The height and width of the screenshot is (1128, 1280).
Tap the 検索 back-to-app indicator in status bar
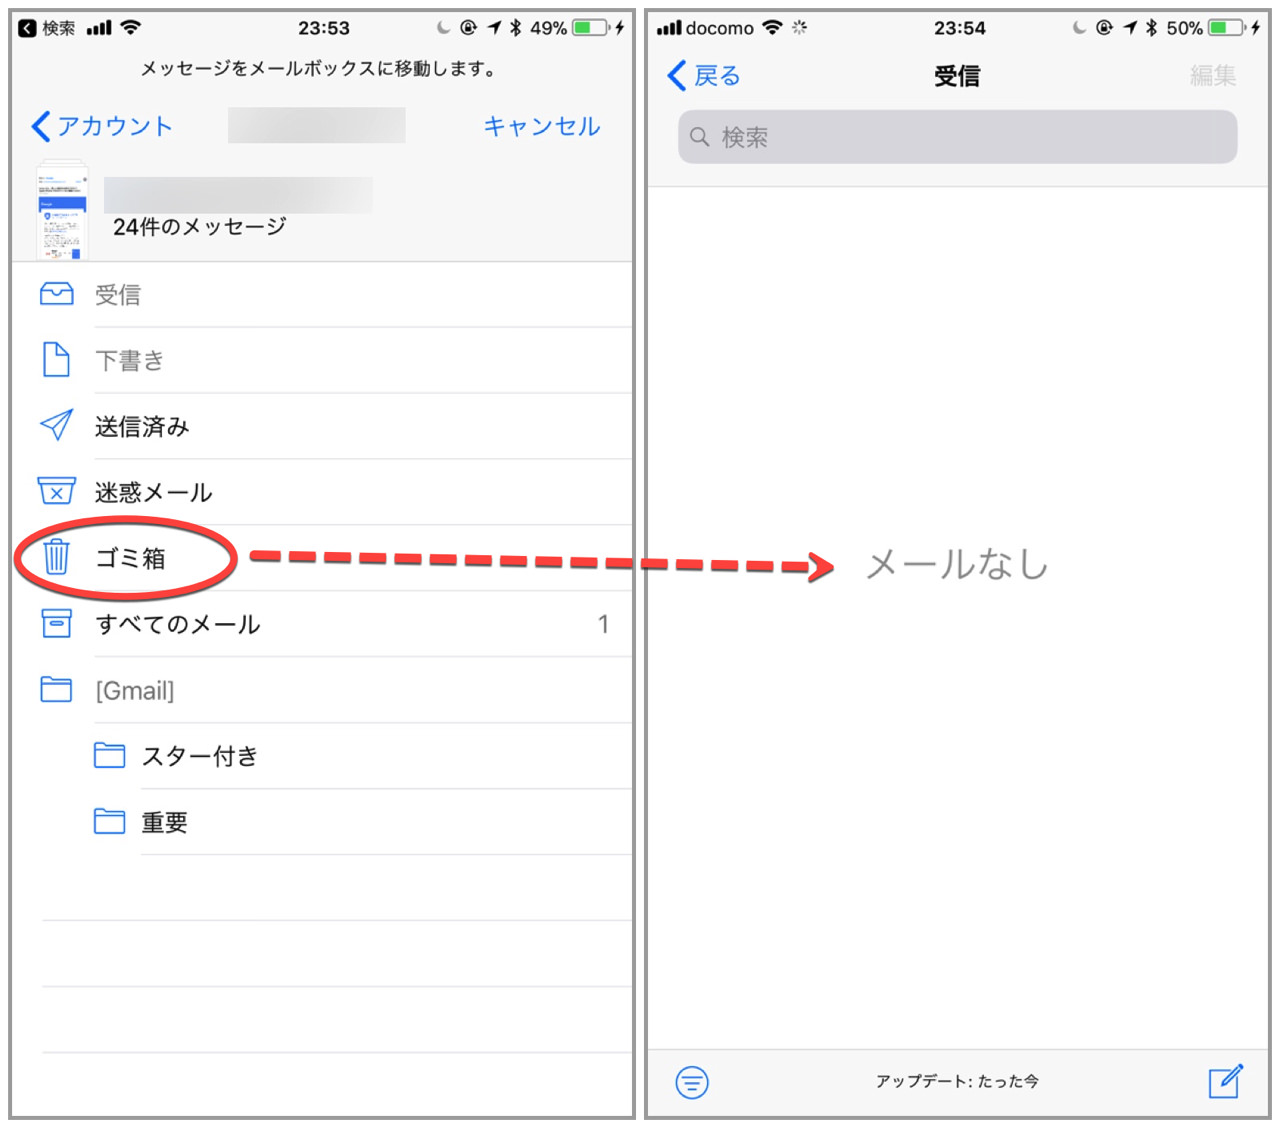[x=47, y=28]
